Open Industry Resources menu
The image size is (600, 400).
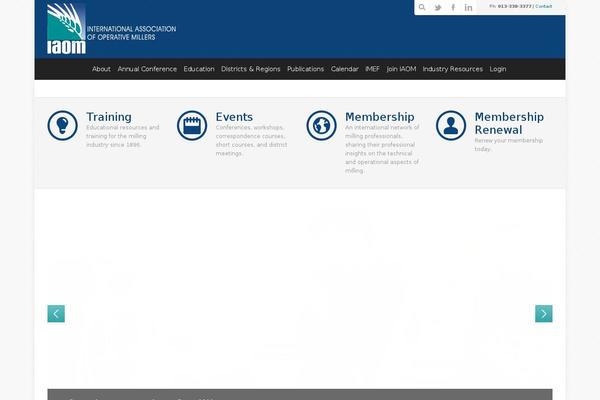coord(453,69)
